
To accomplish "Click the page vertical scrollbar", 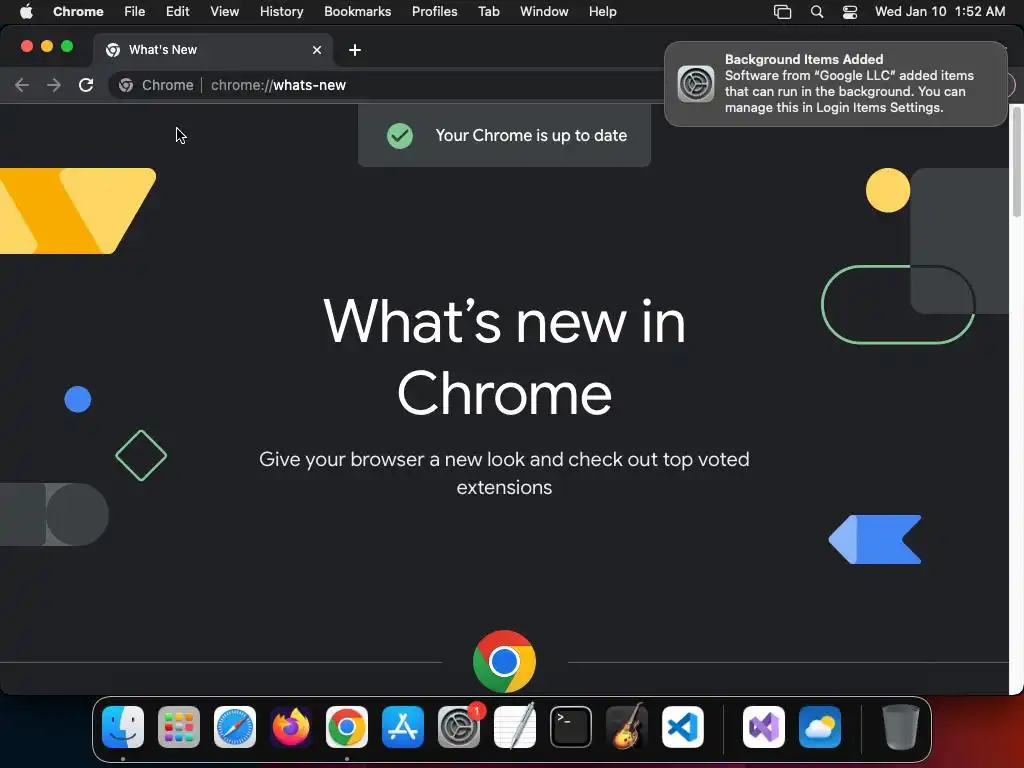I will 1016,162.
